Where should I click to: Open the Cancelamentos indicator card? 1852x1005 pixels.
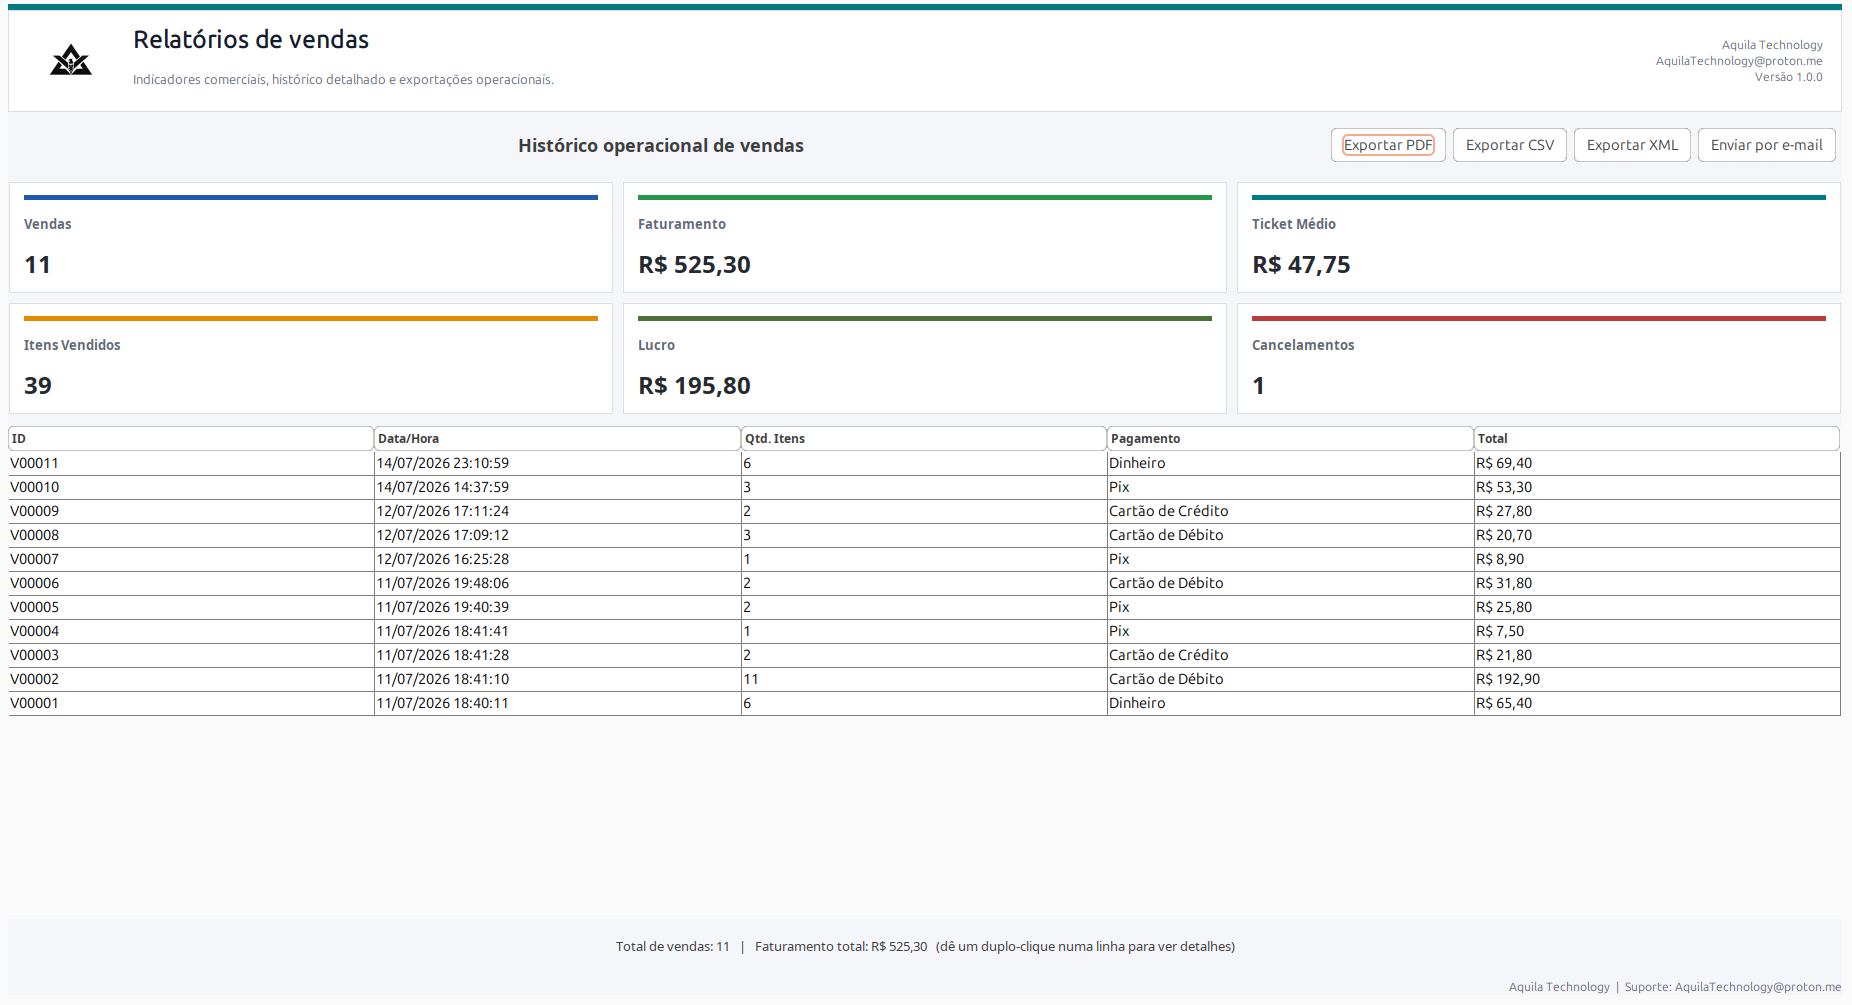1539,359
